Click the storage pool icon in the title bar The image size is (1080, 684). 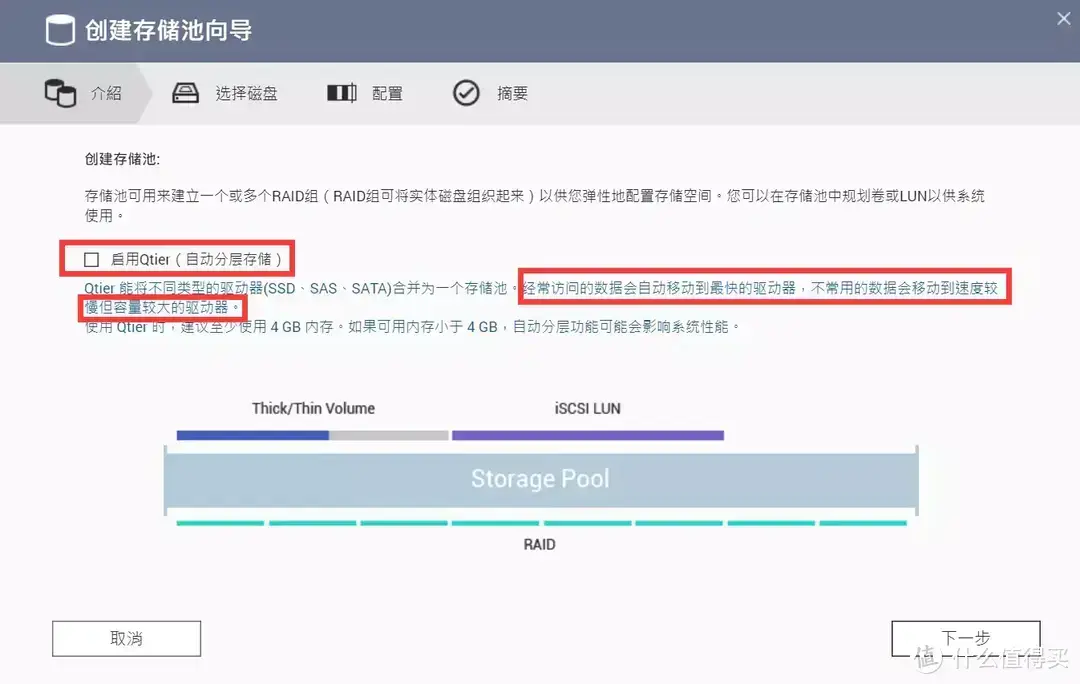click(59, 29)
